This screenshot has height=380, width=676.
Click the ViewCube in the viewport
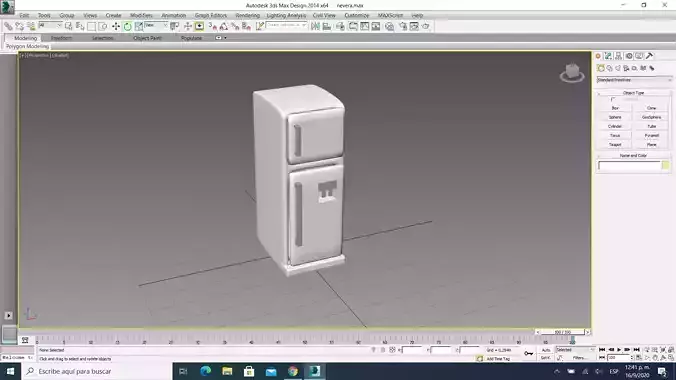coord(572,72)
